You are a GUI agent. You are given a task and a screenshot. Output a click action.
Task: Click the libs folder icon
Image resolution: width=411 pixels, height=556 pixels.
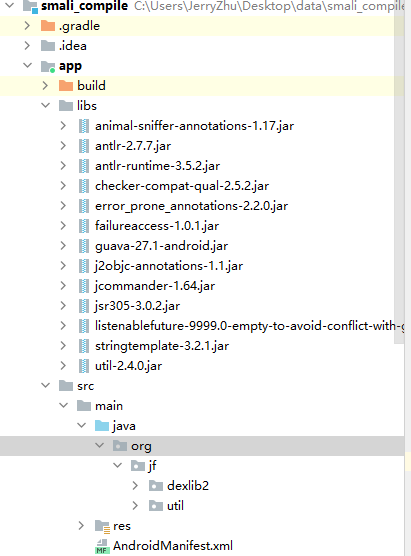tap(66, 106)
